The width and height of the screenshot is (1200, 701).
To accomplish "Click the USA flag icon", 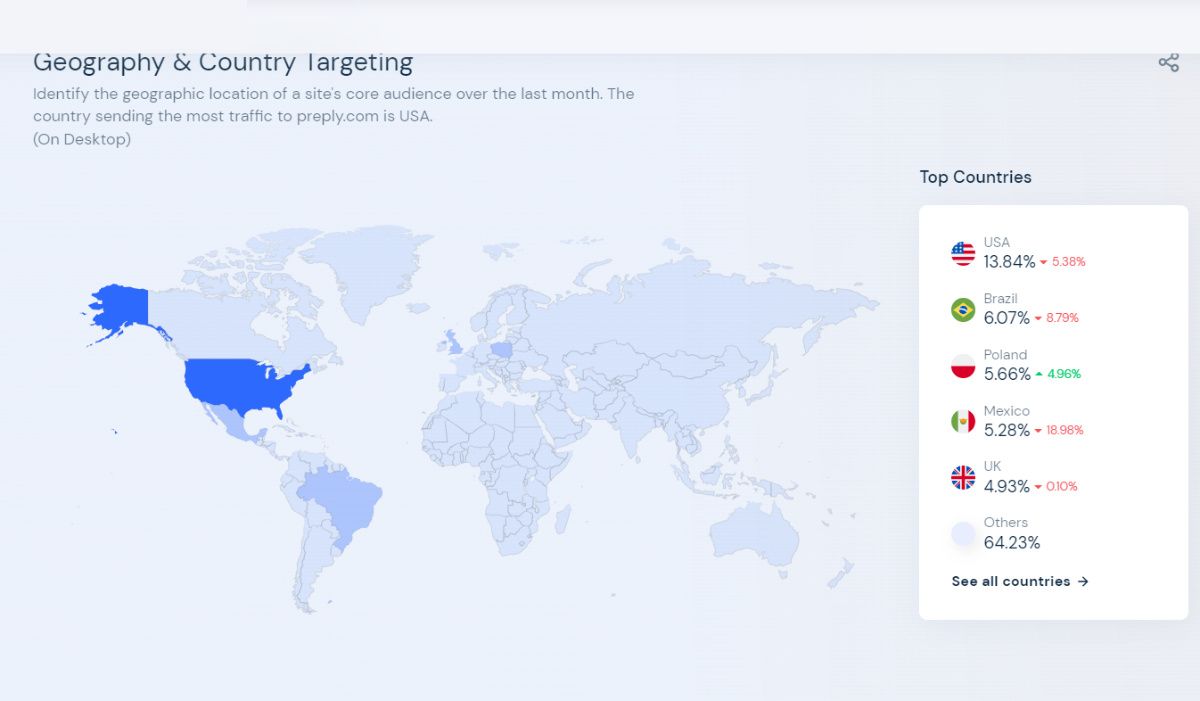I will 963,253.
